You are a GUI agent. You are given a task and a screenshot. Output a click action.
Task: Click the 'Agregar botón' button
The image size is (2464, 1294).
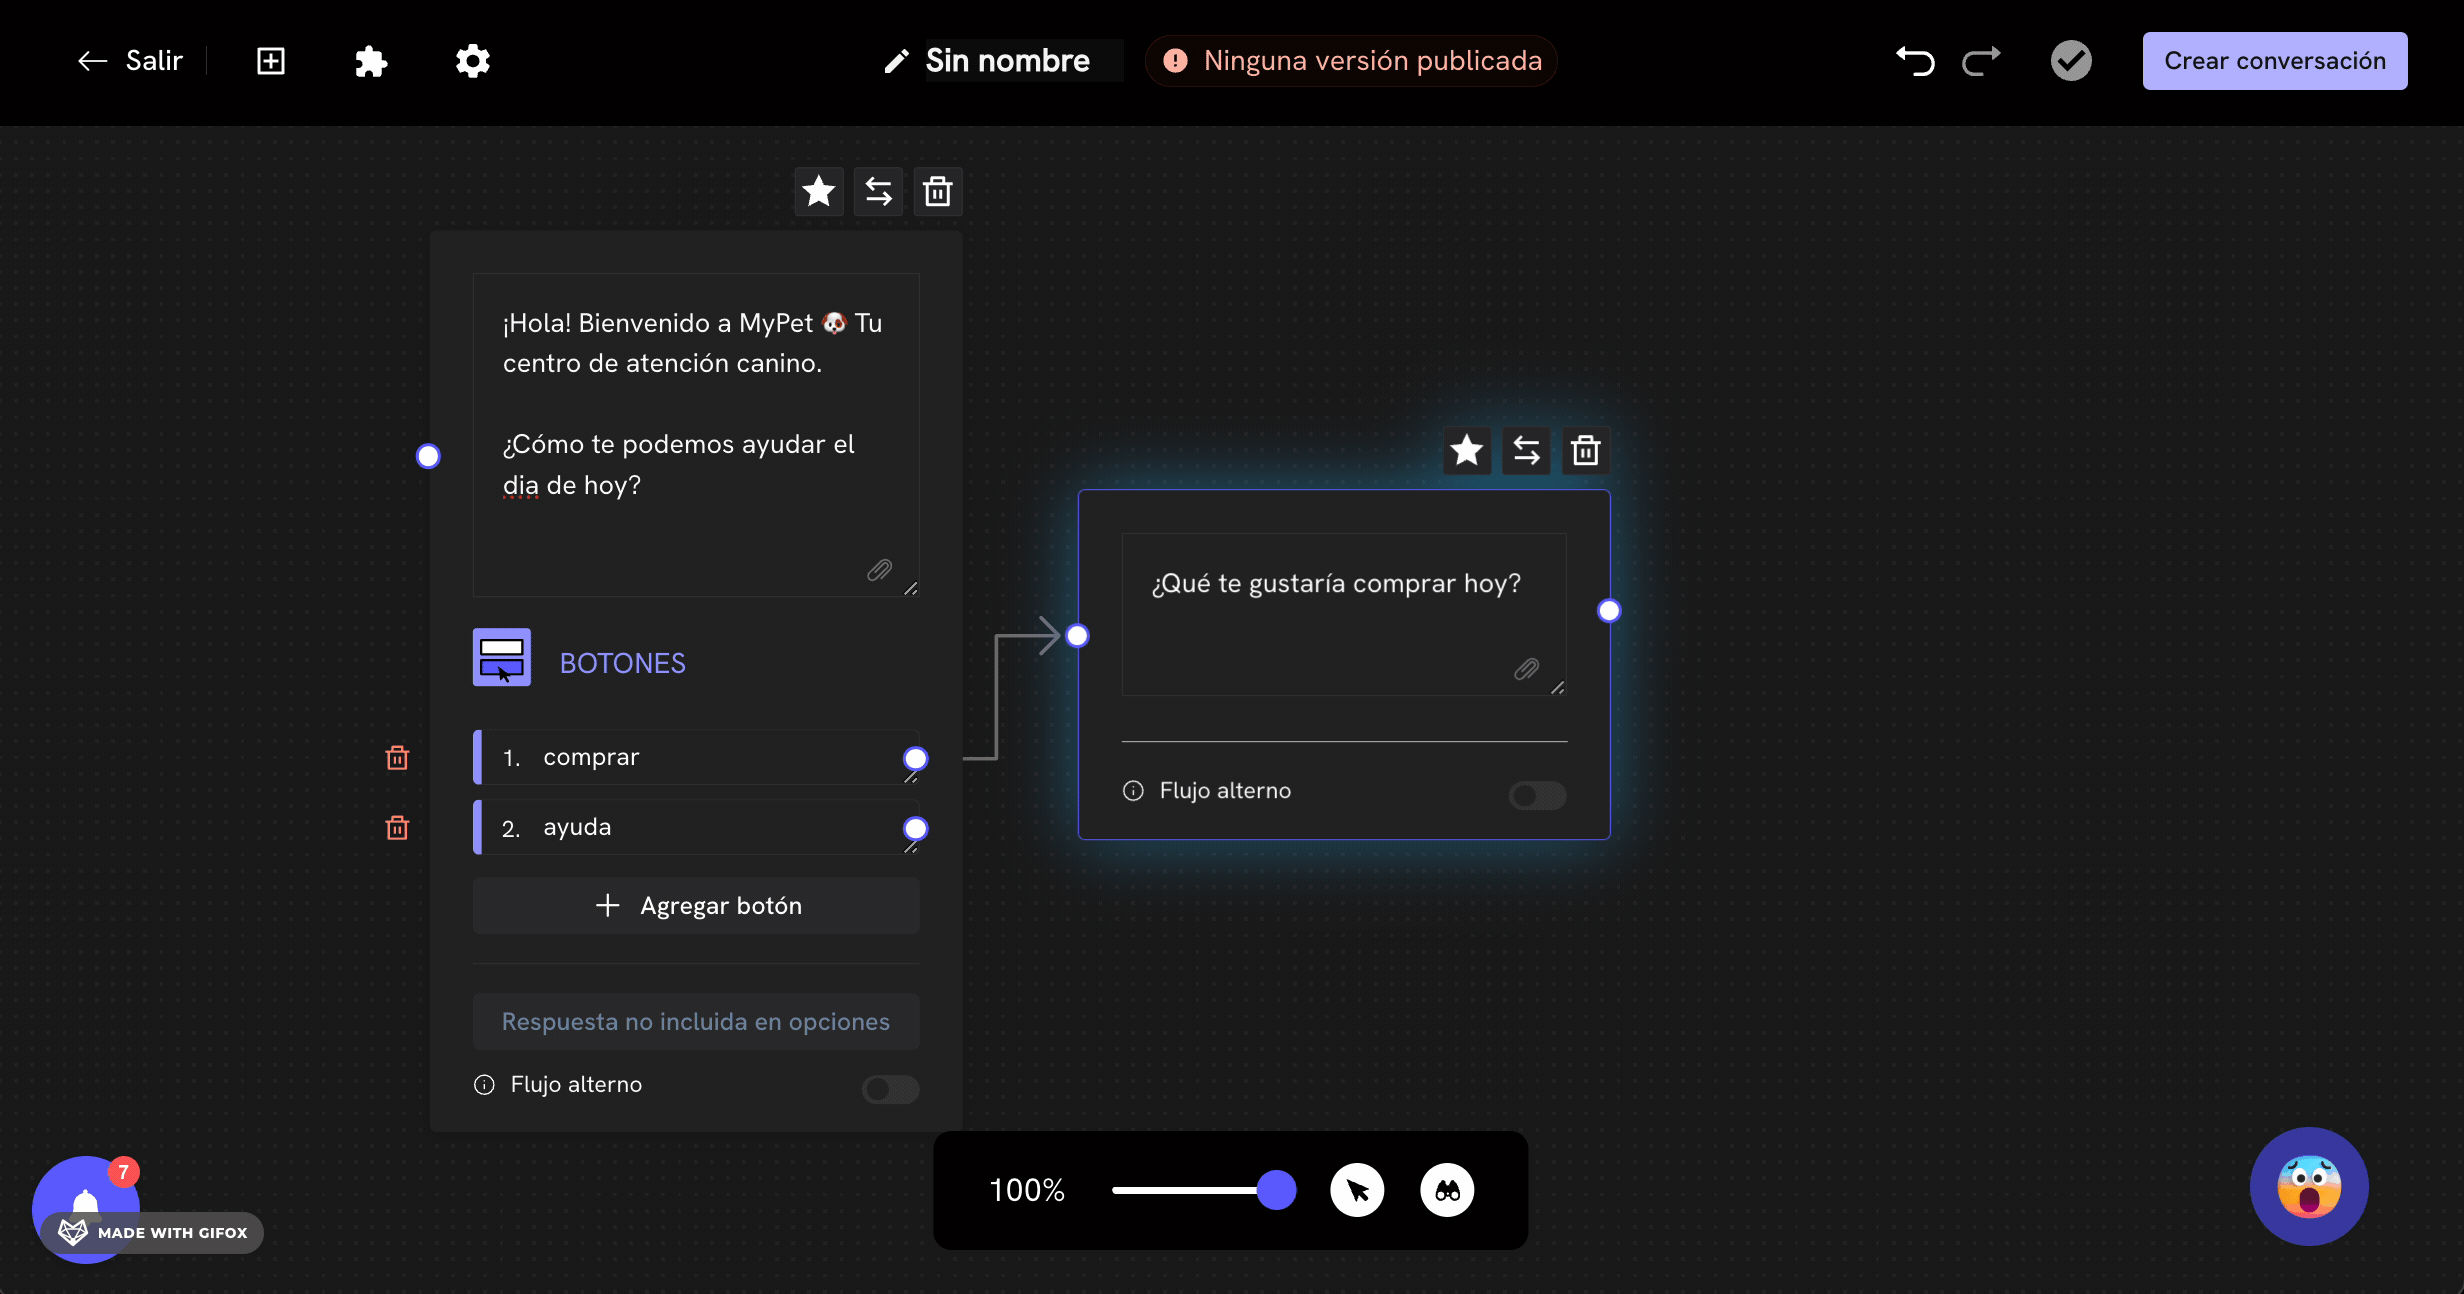pyautogui.click(x=696, y=906)
